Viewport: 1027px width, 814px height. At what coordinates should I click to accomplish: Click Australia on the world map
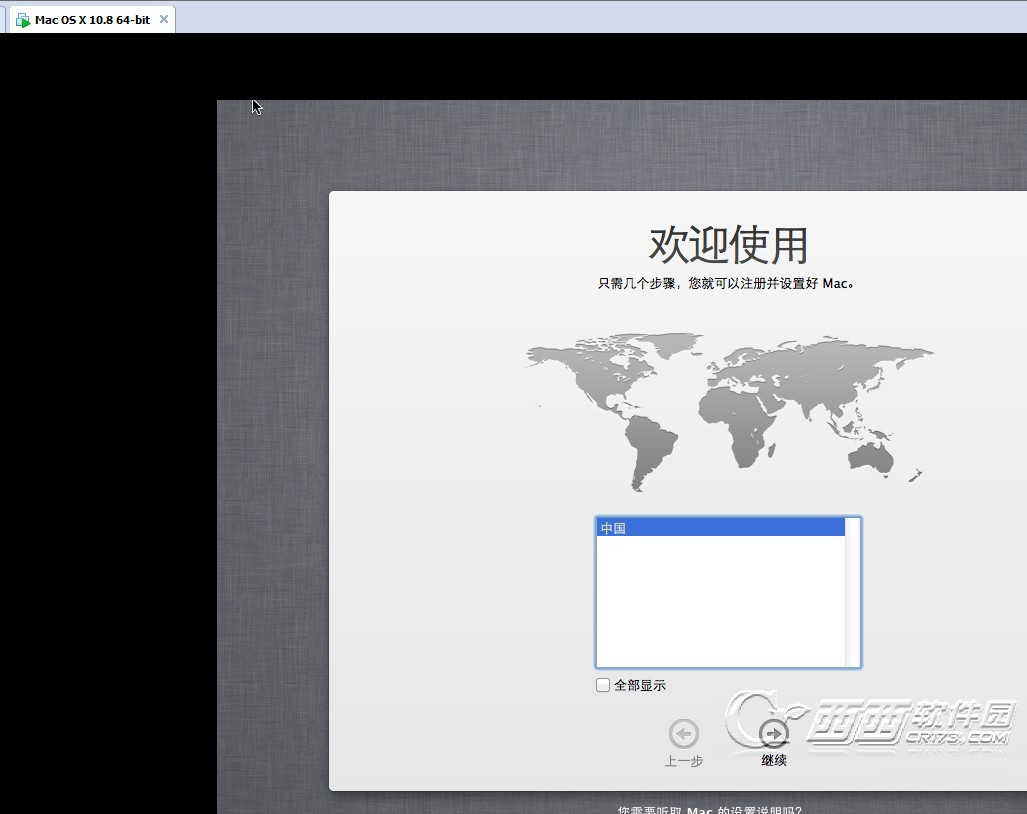pyautogui.click(x=872, y=456)
